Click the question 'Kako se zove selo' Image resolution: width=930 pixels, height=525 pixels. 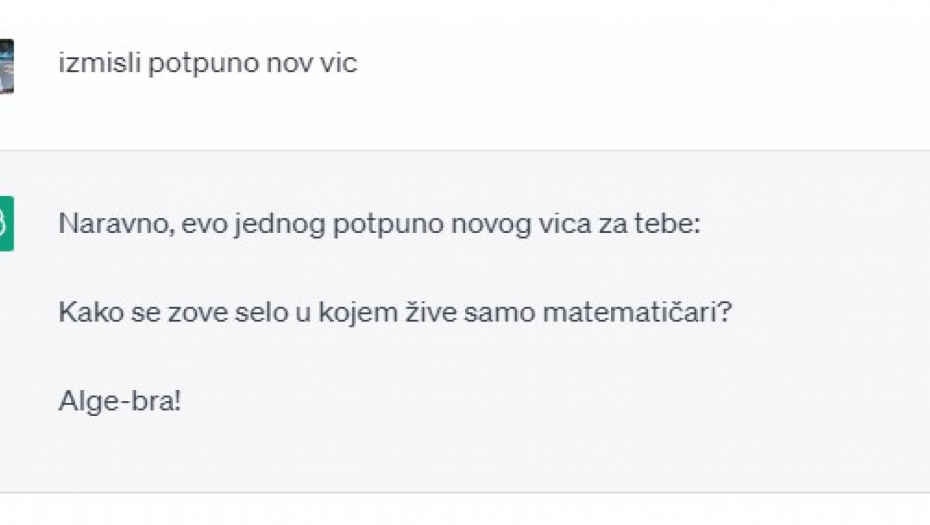[395, 313]
